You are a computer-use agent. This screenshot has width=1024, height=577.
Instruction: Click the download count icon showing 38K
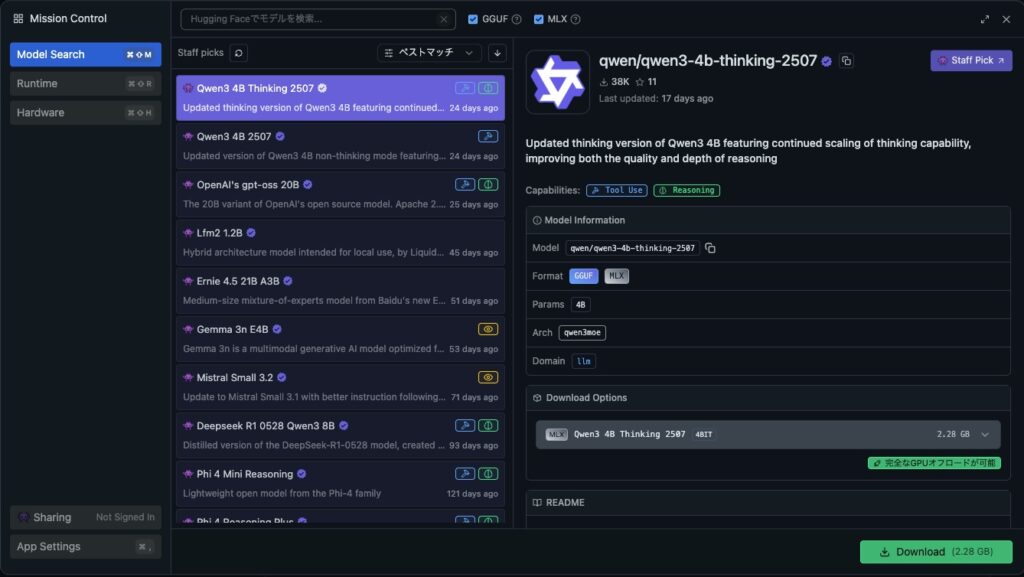tap(603, 82)
